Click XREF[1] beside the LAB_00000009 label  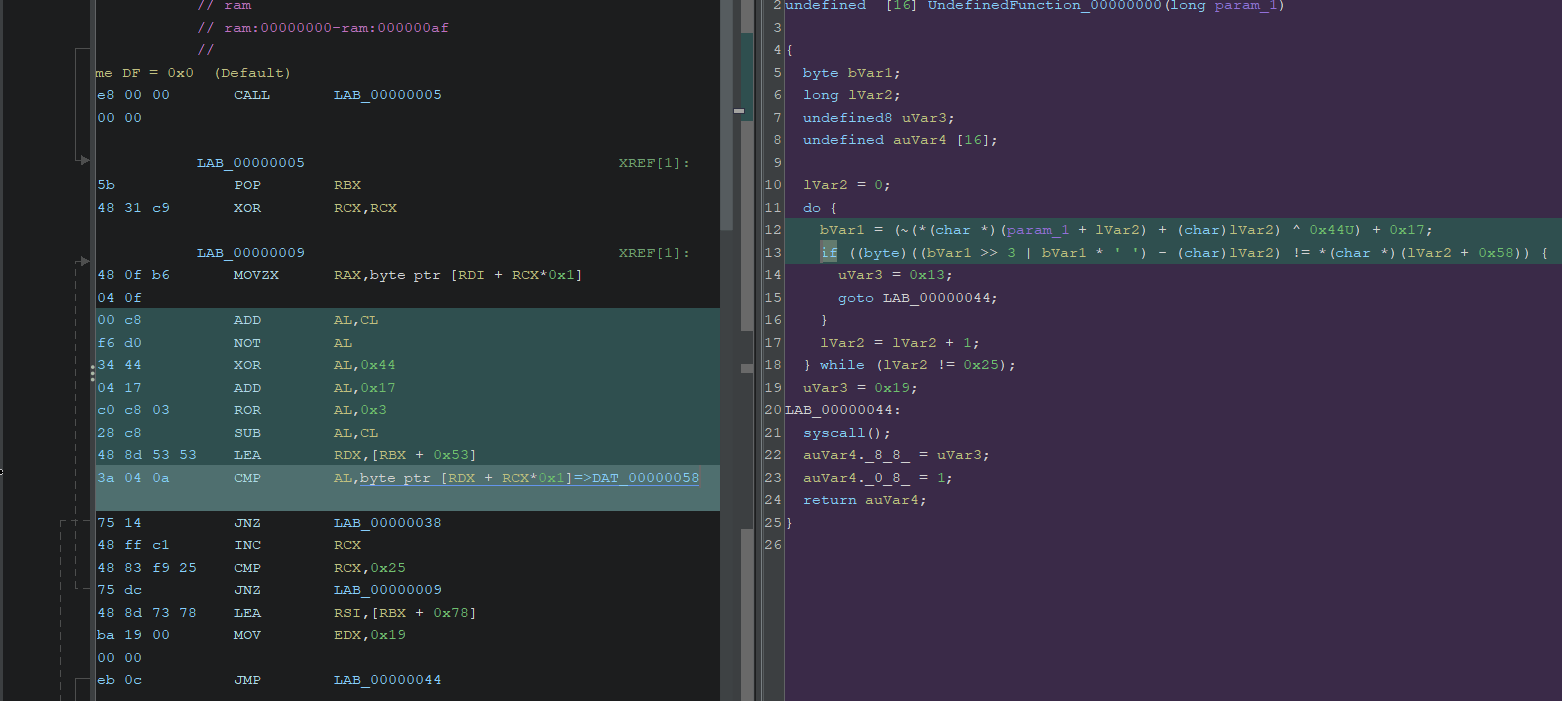(x=654, y=253)
